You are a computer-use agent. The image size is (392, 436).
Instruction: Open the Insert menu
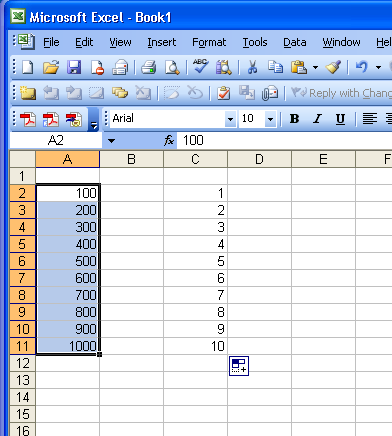pos(162,42)
